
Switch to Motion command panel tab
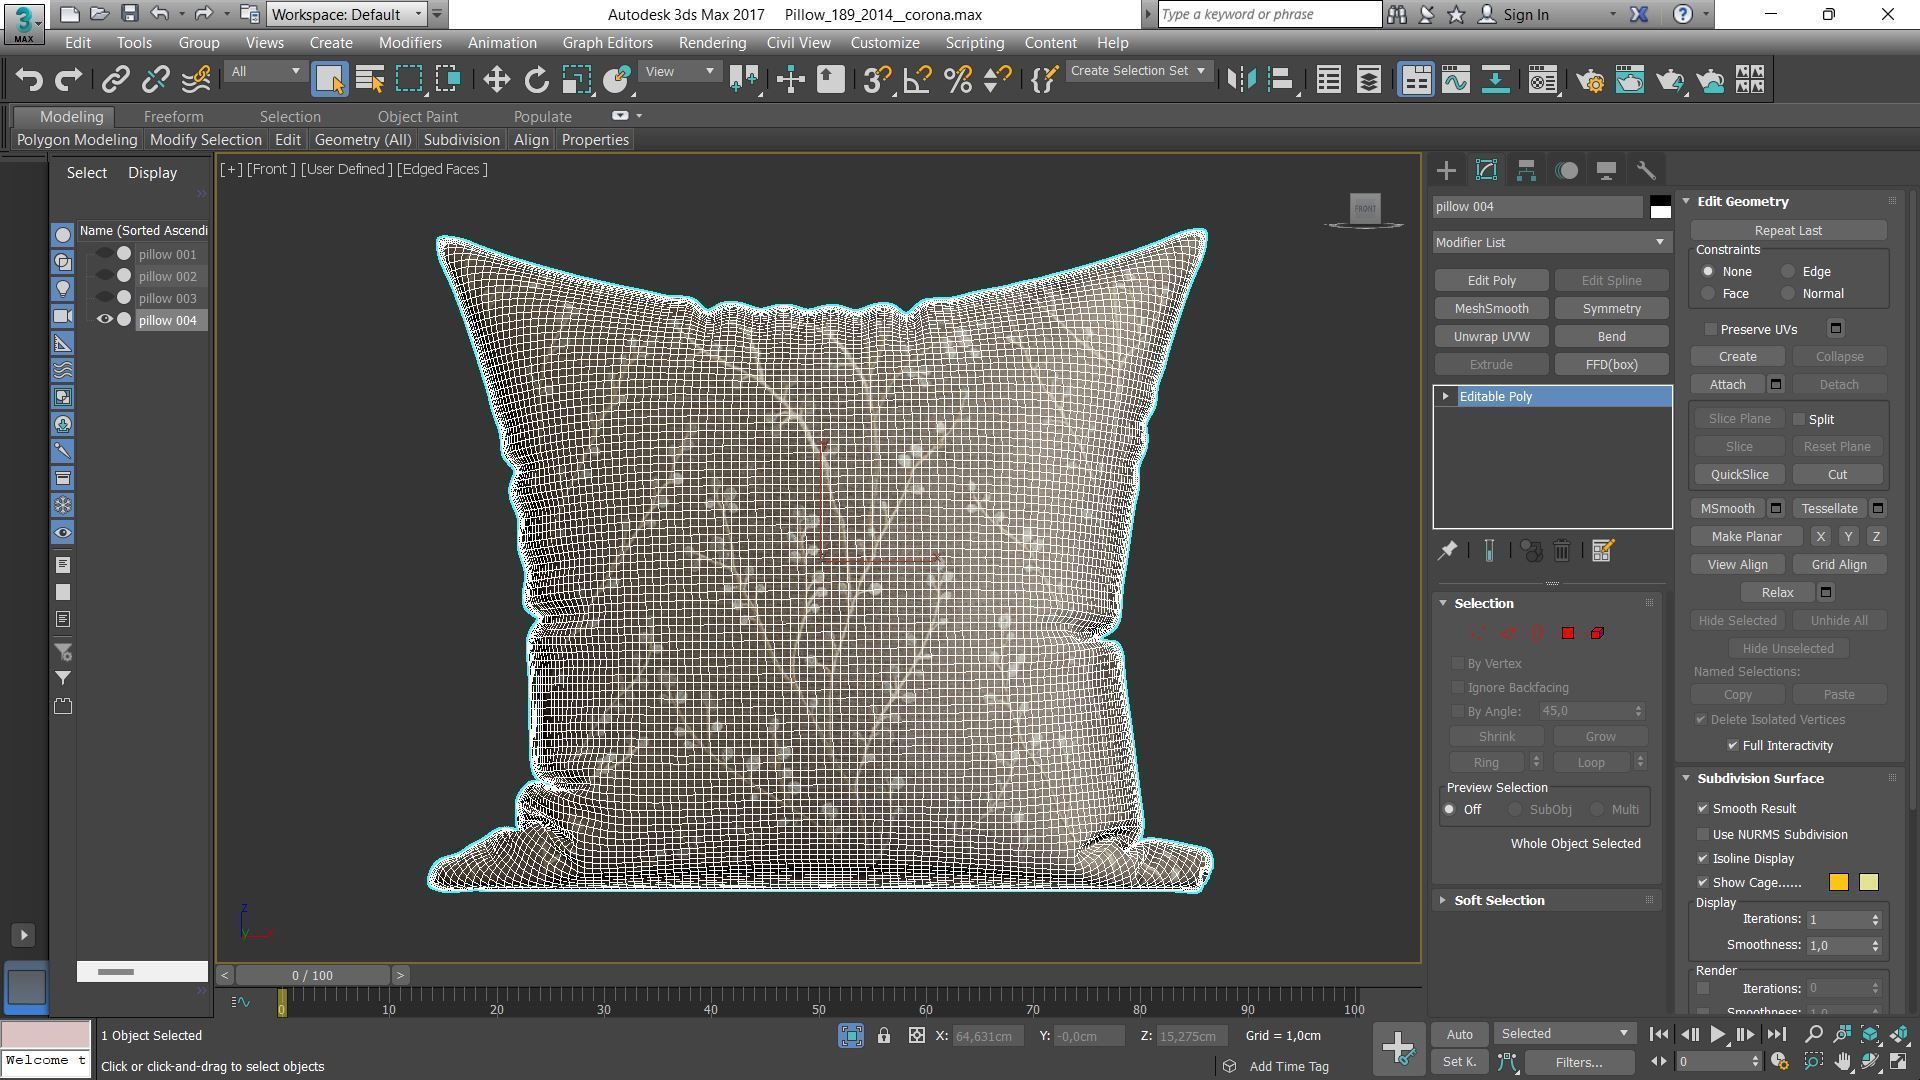click(x=1566, y=171)
